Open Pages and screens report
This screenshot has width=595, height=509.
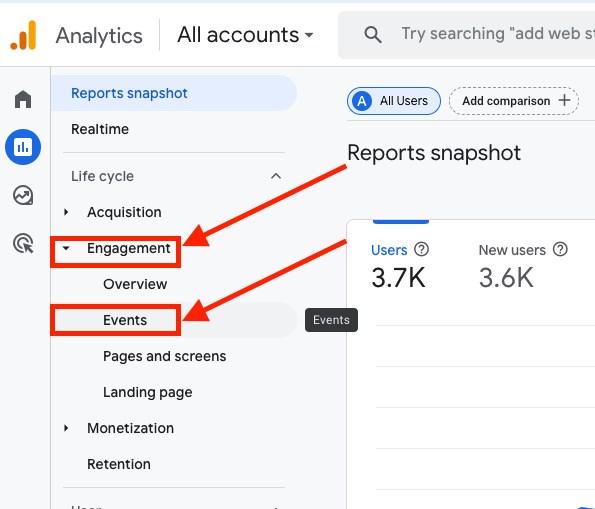pyautogui.click(x=164, y=356)
